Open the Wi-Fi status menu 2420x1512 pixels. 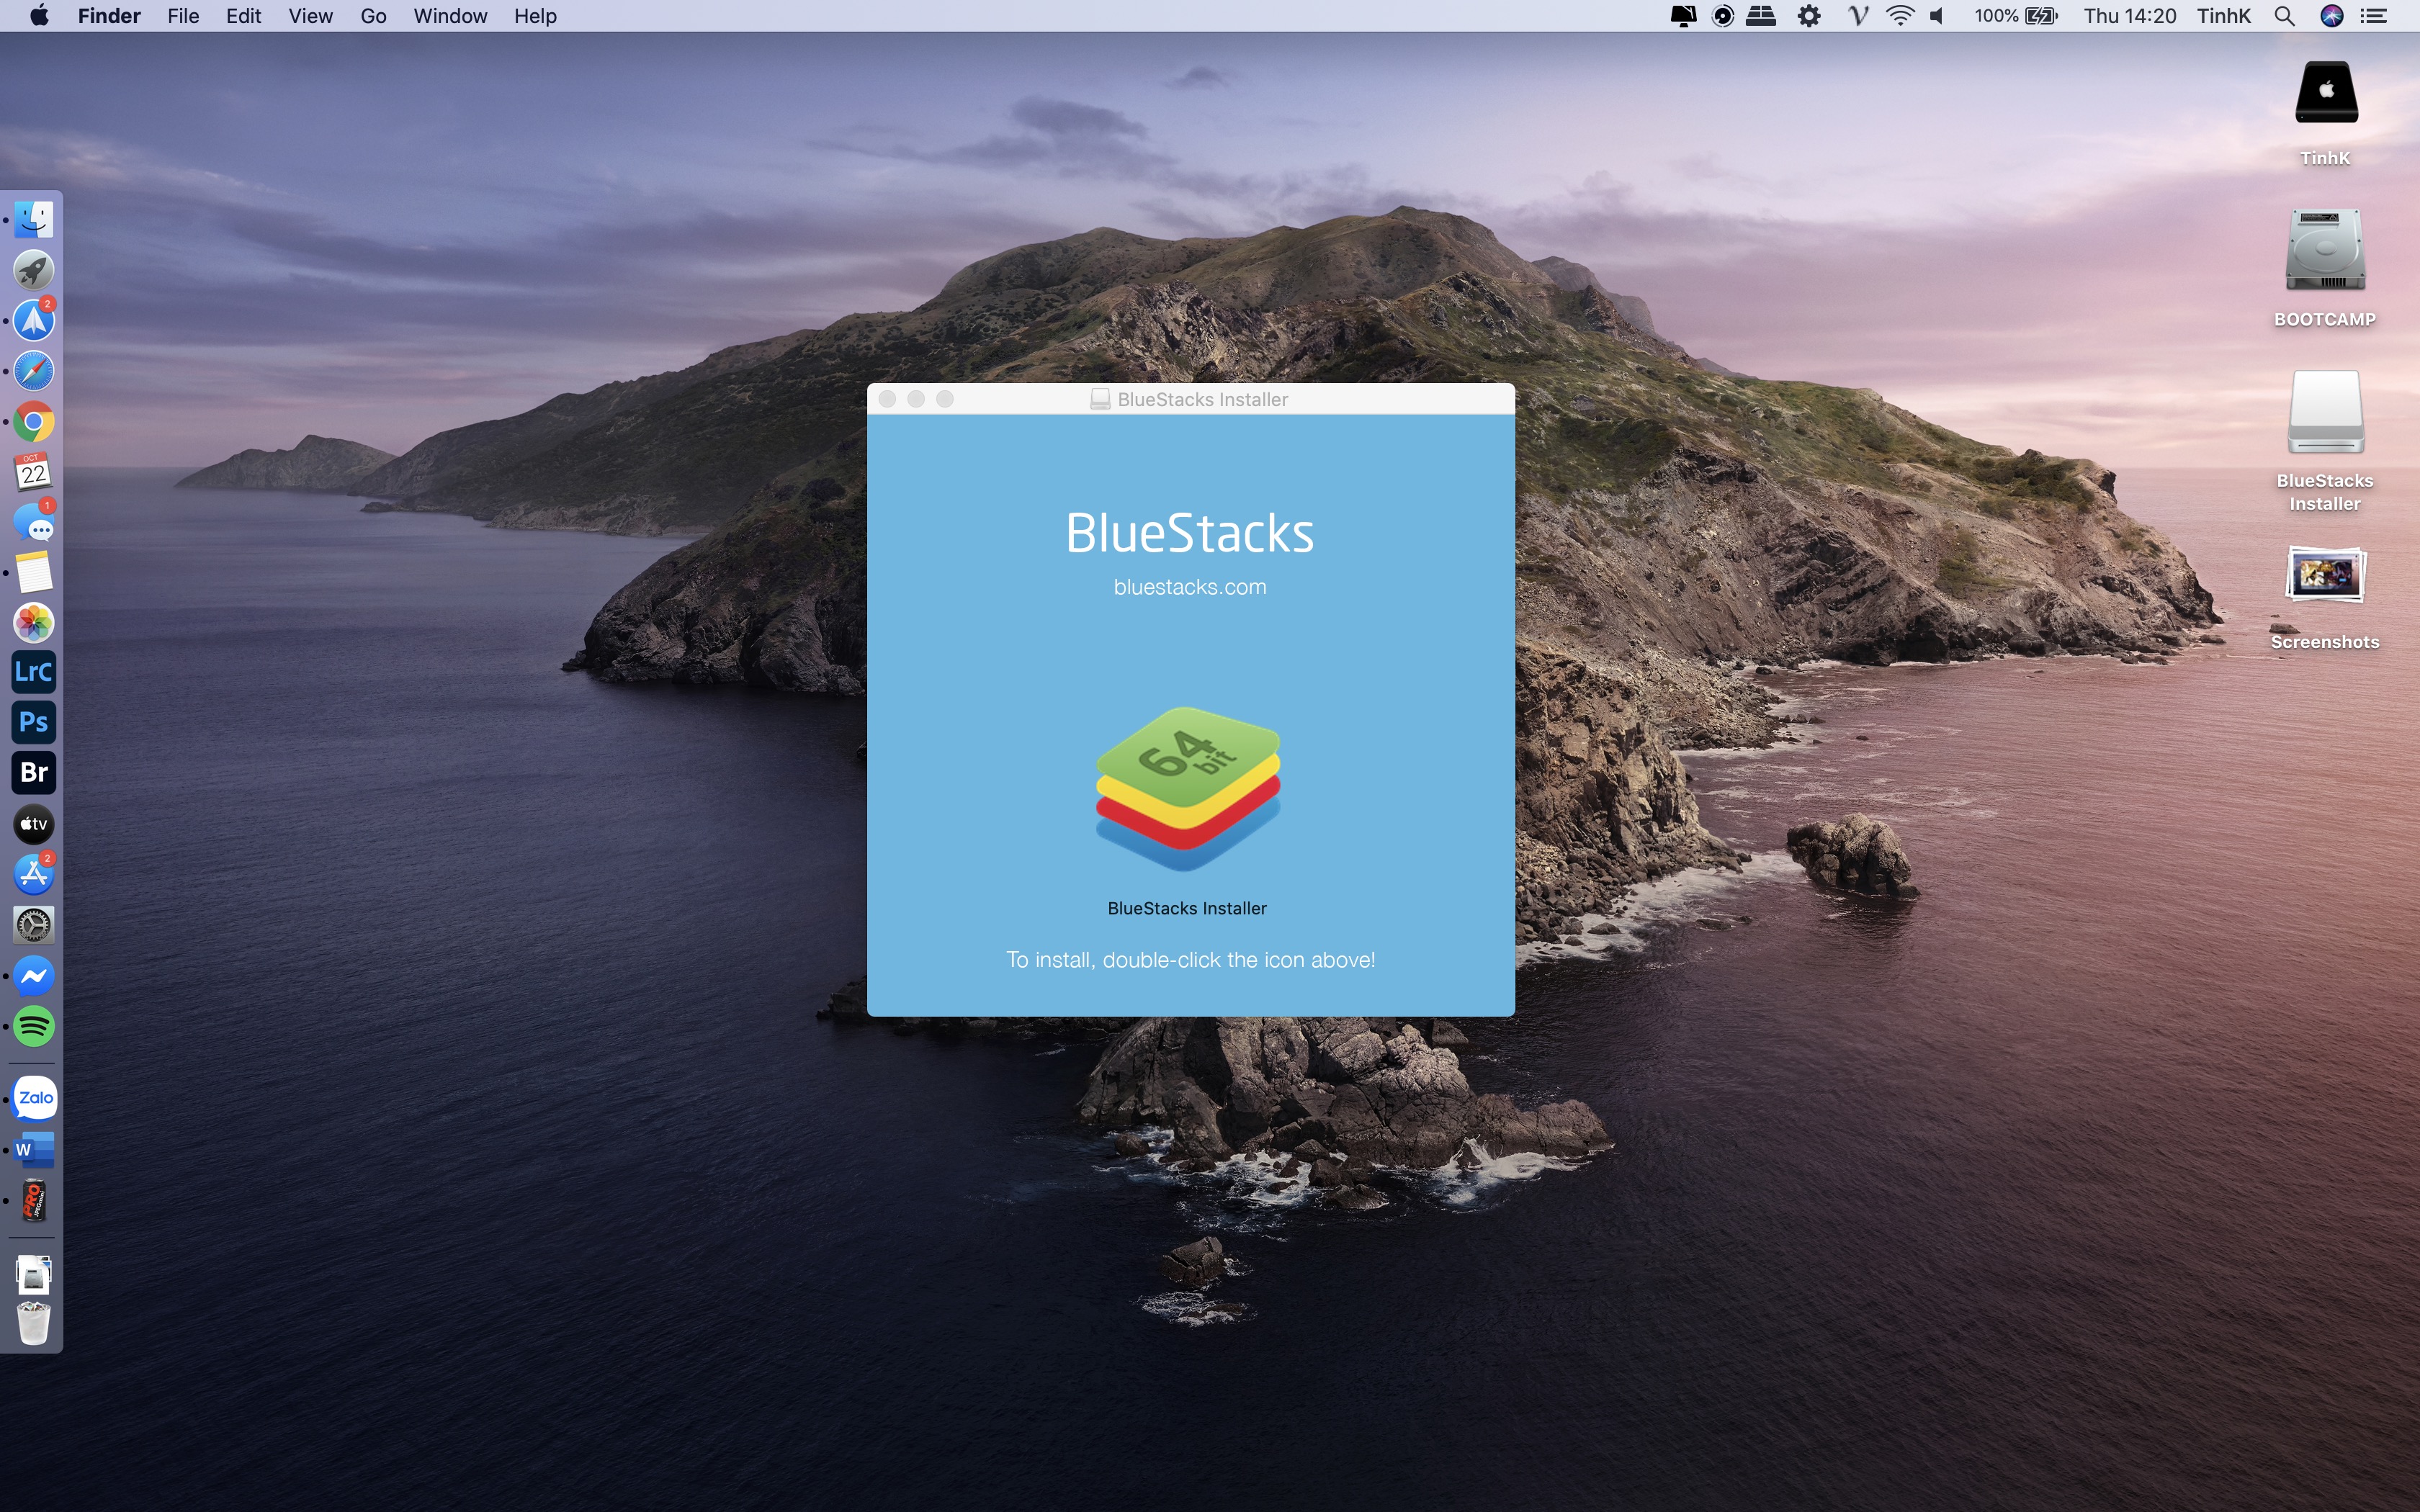tap(1900, 16)
